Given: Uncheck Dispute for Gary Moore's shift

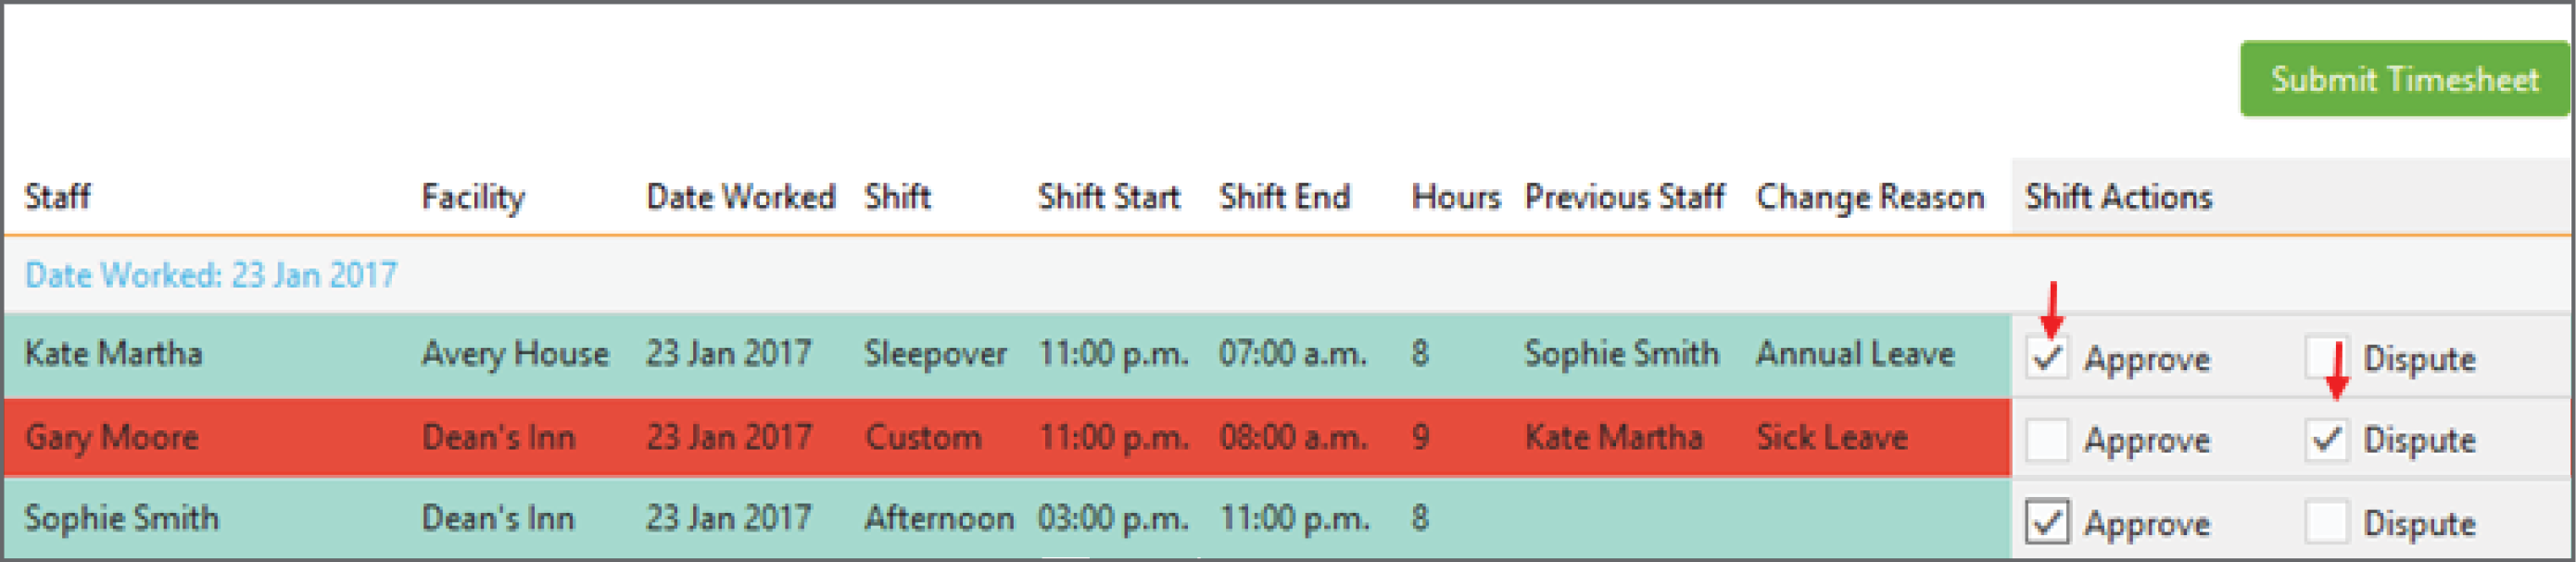Looking at the screenshot, I should 2326,439.
